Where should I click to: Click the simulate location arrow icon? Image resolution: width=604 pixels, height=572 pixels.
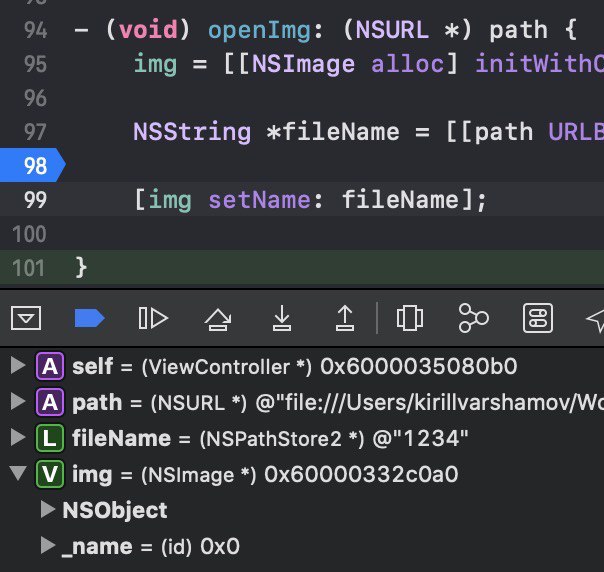595,320
